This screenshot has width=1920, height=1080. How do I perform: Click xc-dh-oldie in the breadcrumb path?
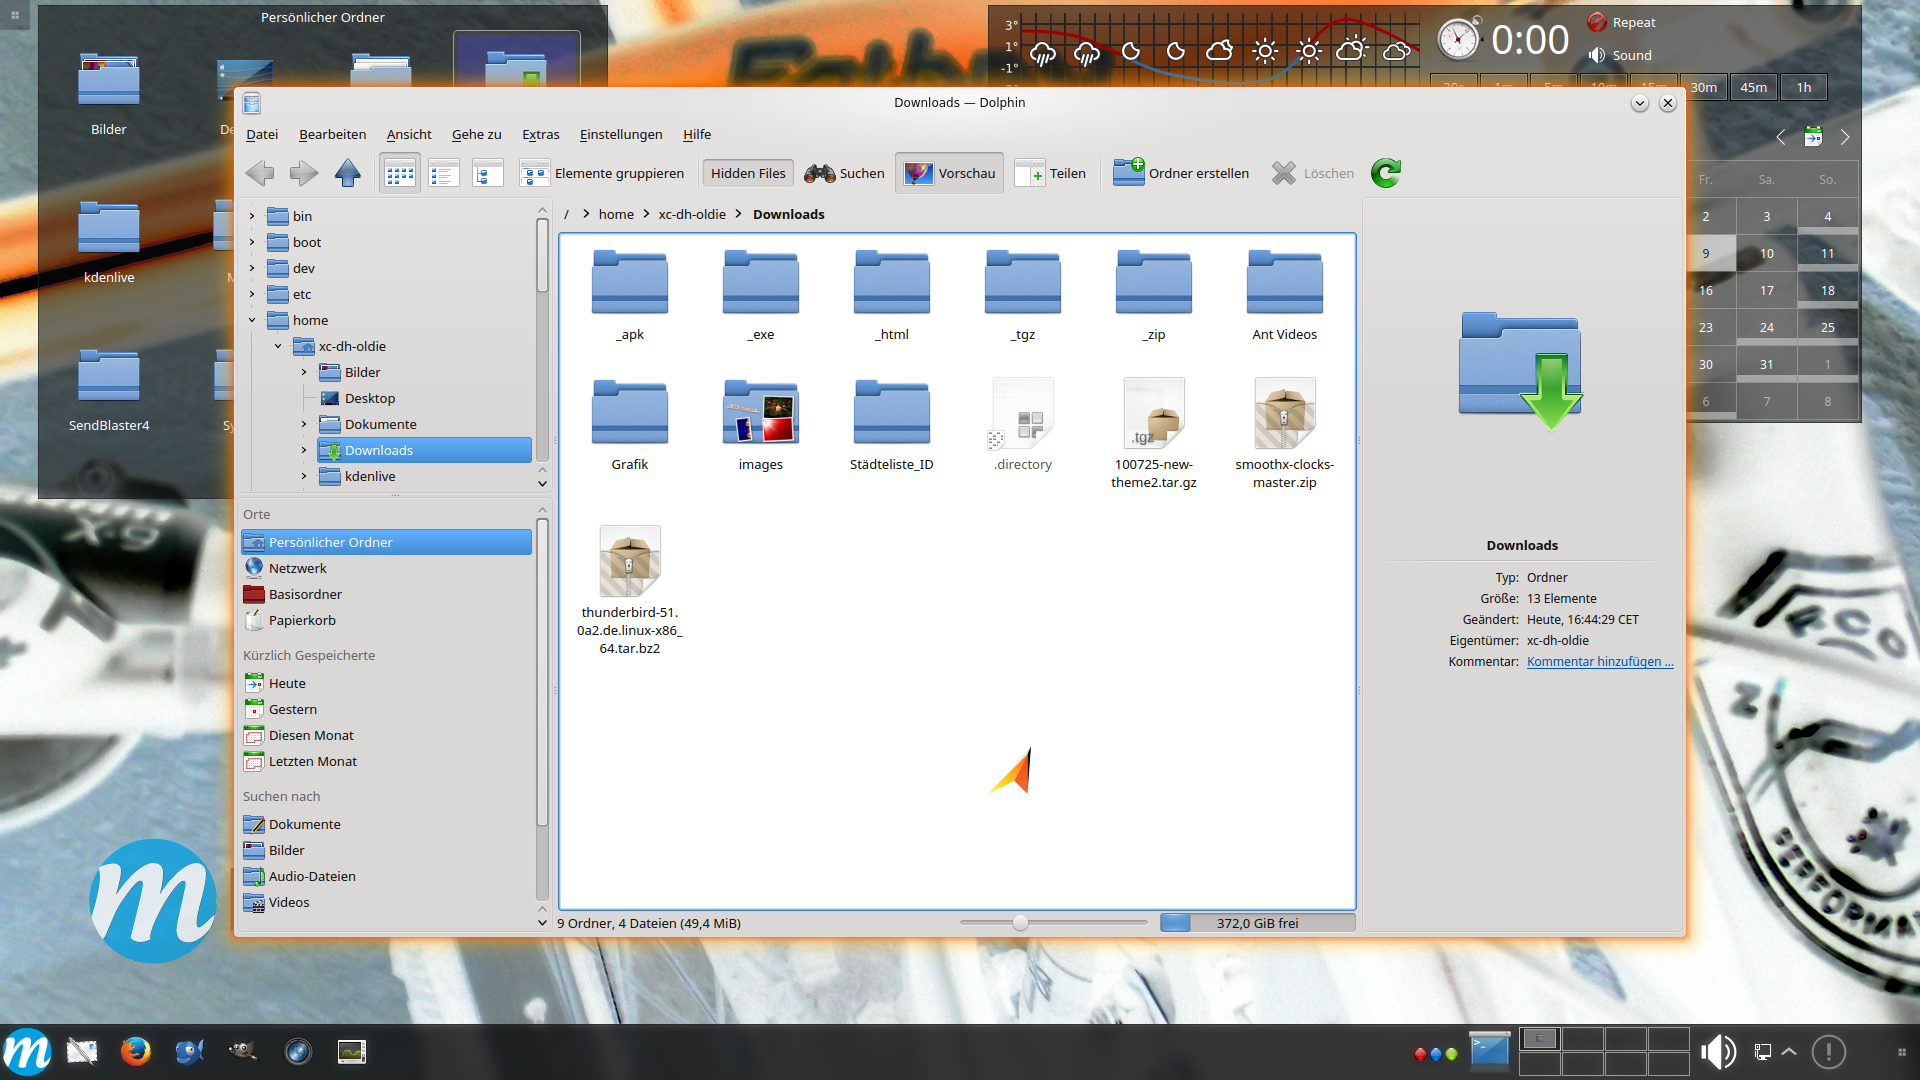(692, 214)
